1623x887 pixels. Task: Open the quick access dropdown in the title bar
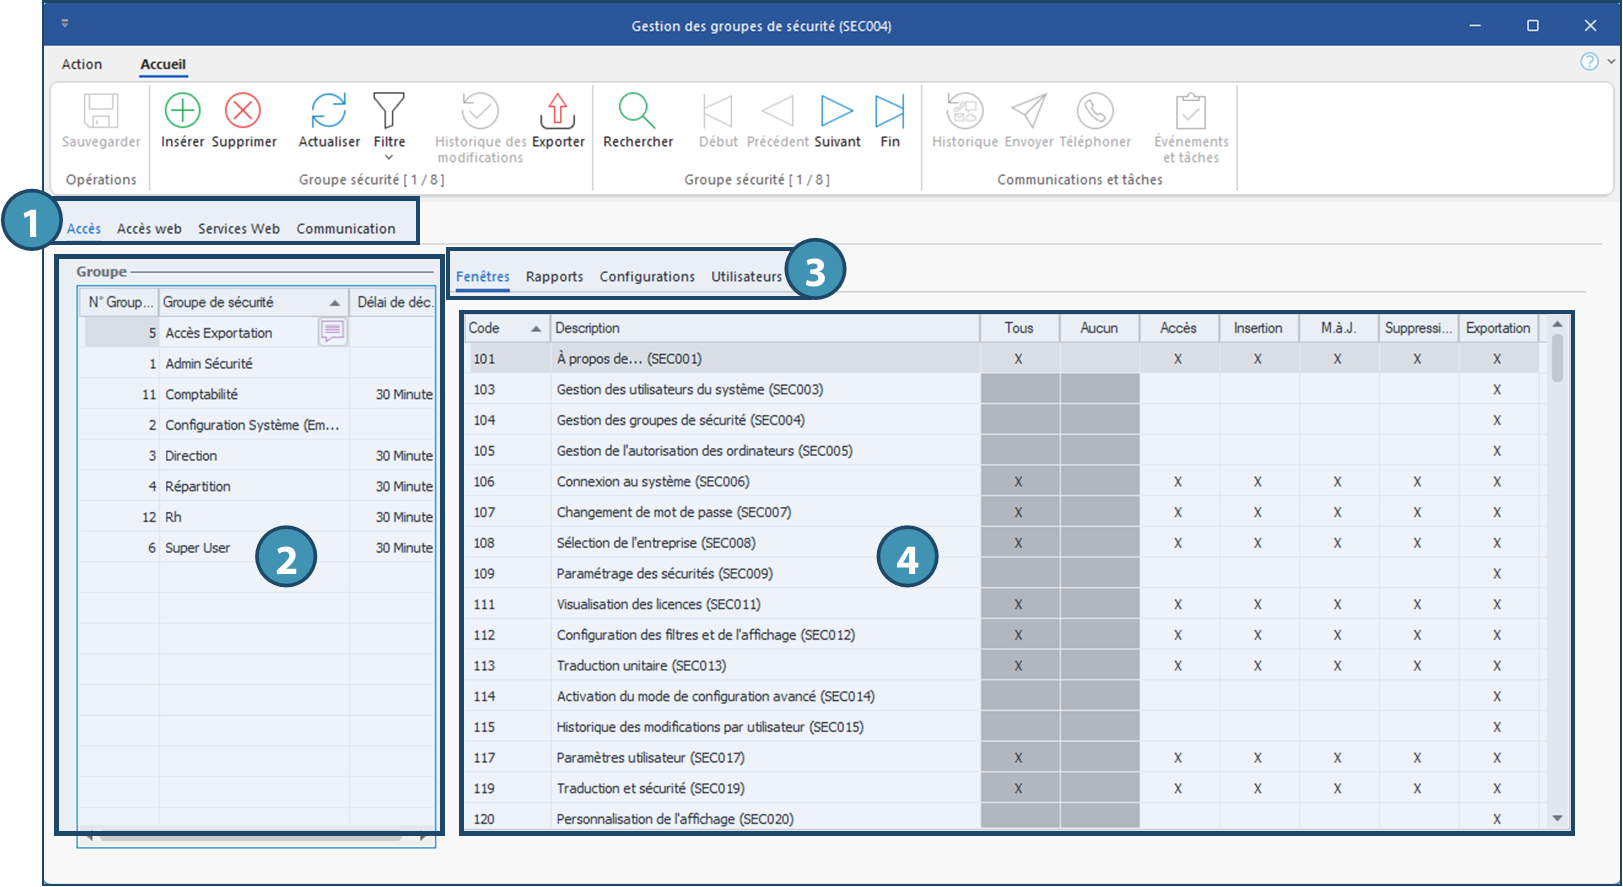(65, 24)
